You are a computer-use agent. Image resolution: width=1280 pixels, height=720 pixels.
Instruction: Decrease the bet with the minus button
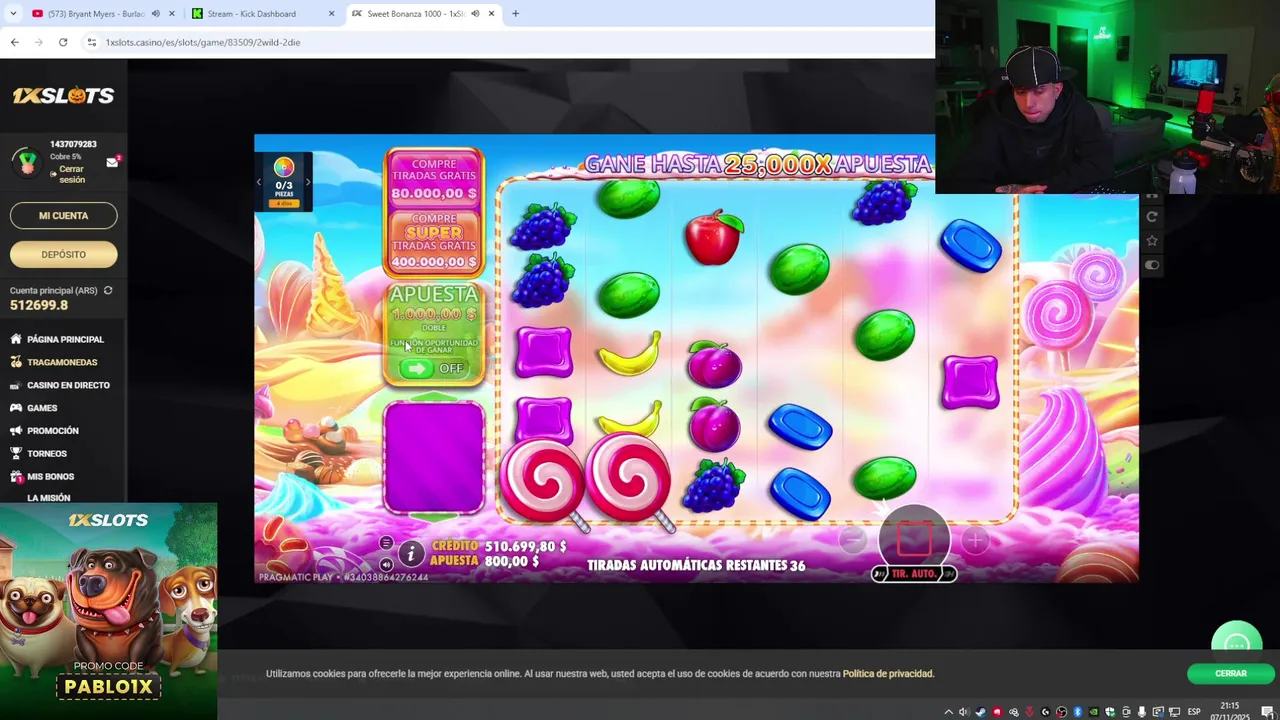tap(852, 541)
